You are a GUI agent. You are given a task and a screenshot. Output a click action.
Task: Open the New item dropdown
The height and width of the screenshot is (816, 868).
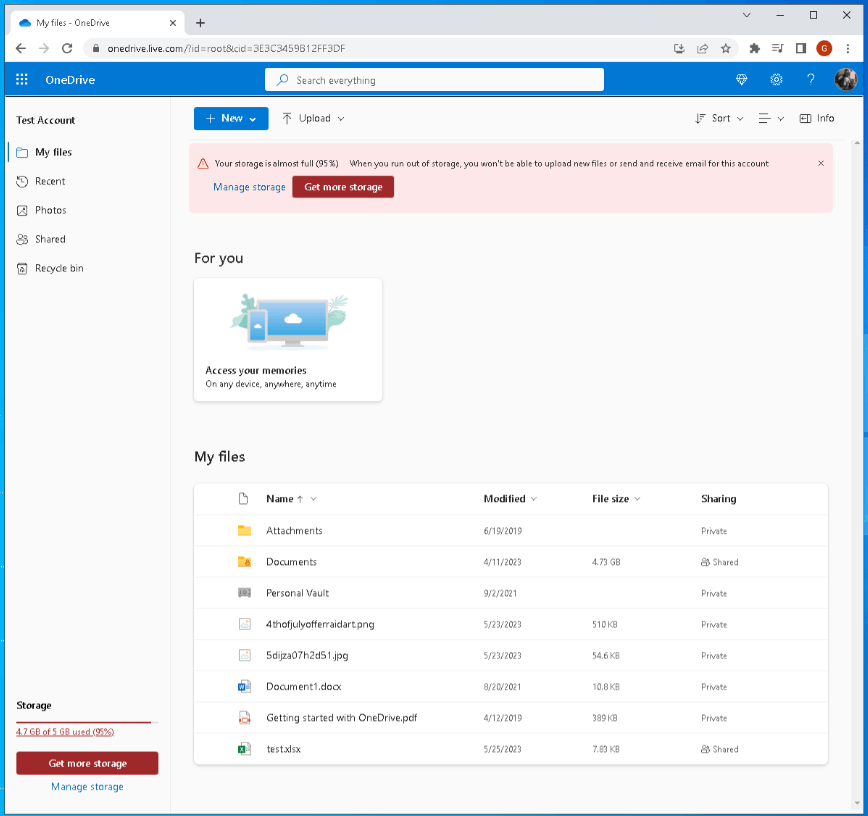pos(231,118)
